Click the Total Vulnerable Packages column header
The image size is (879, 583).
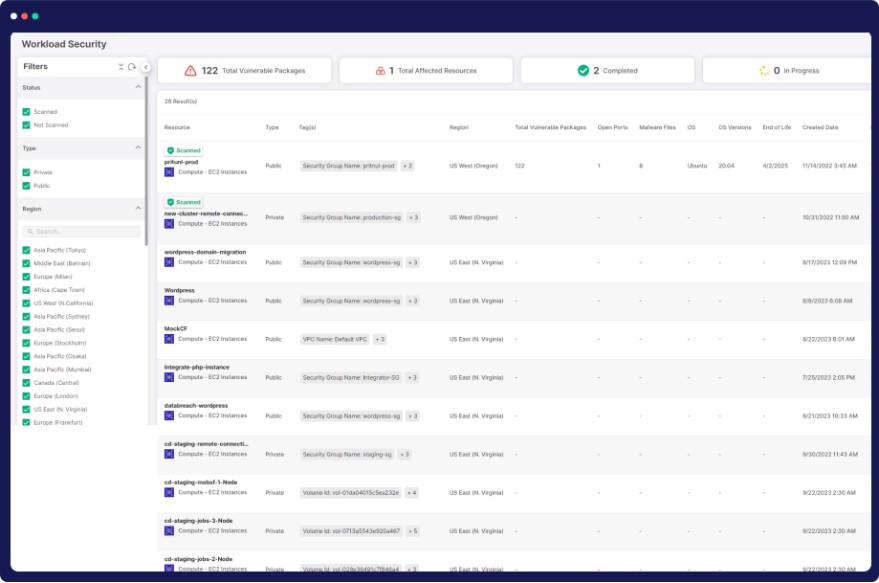pyautogui.click(x=550, y=128)
